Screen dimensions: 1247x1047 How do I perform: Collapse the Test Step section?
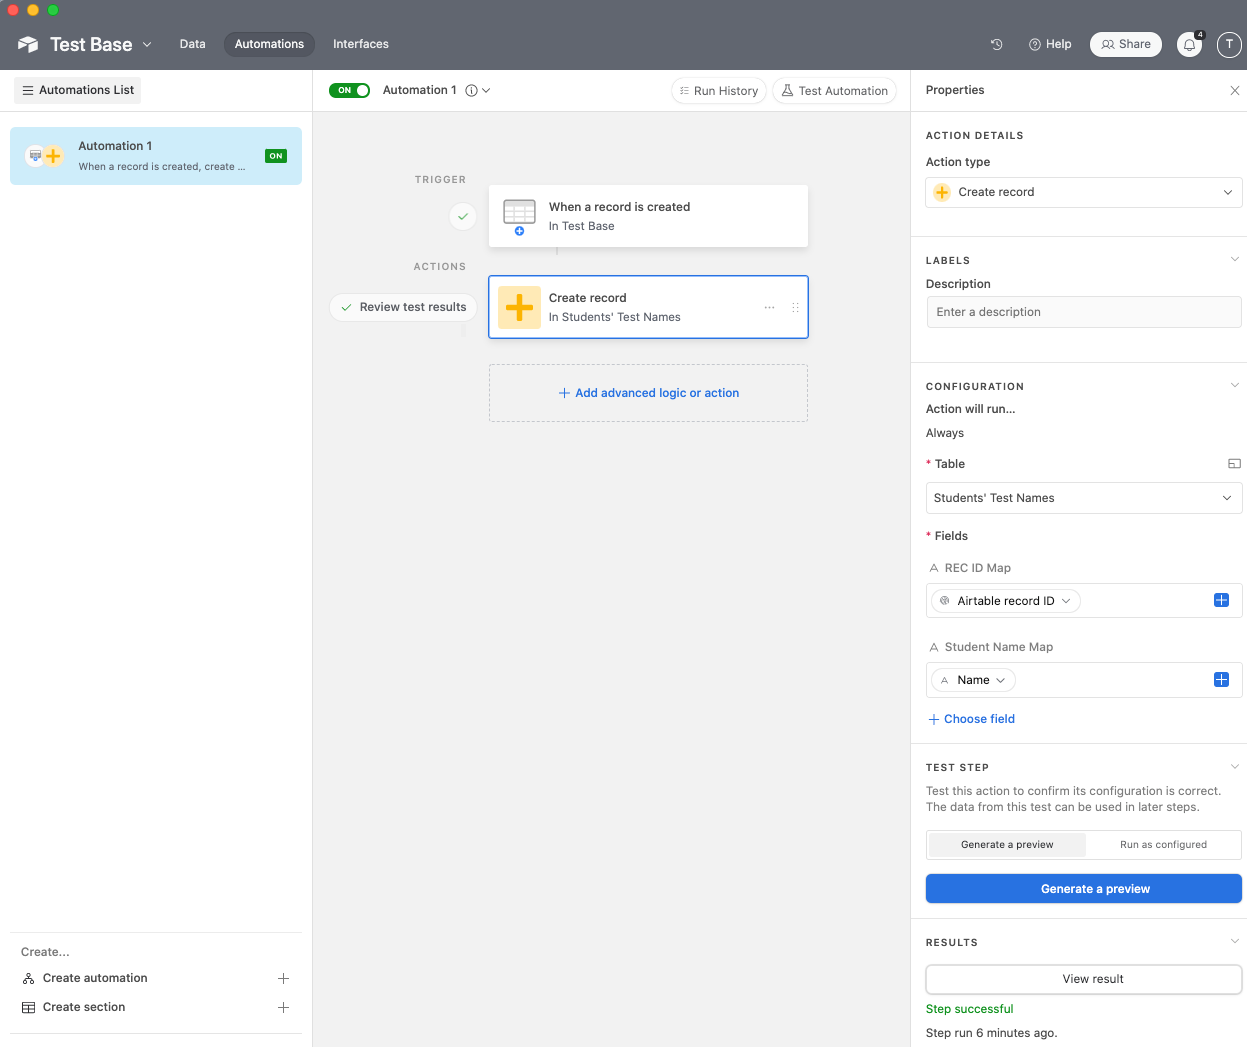pos(1234,767)
